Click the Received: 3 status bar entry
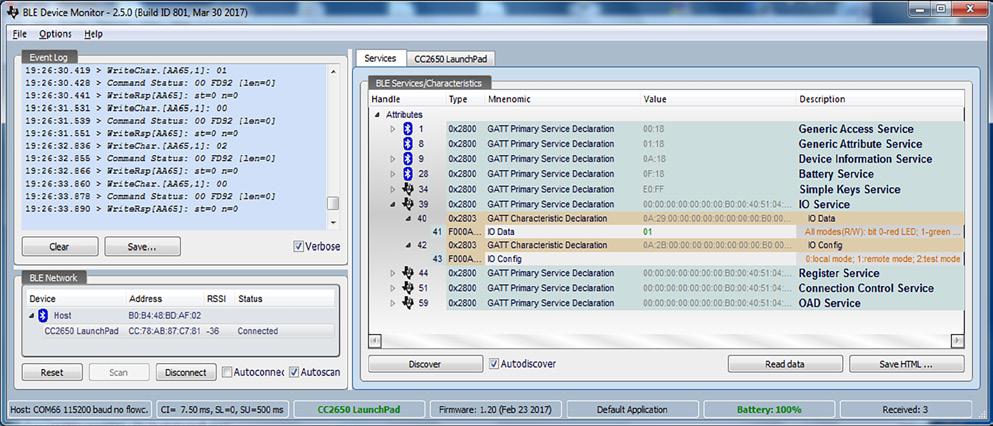 [906, 410]
